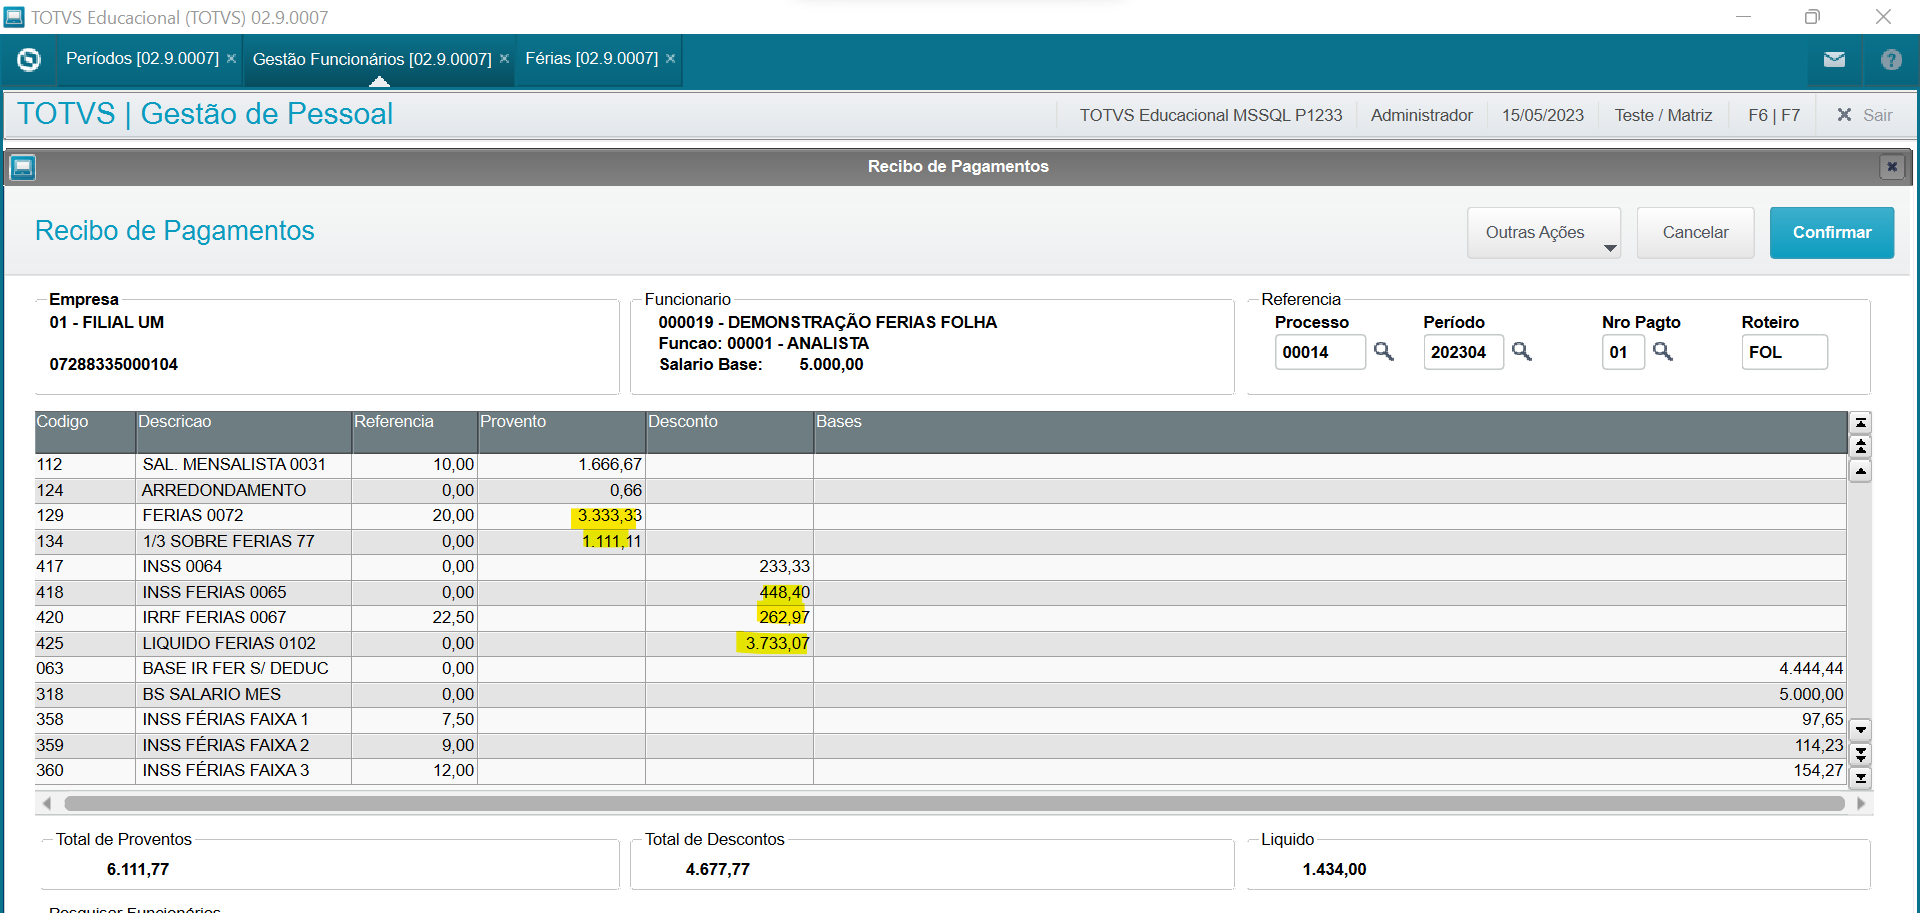Select row ARREDONDAMENTO

point(940,490)
